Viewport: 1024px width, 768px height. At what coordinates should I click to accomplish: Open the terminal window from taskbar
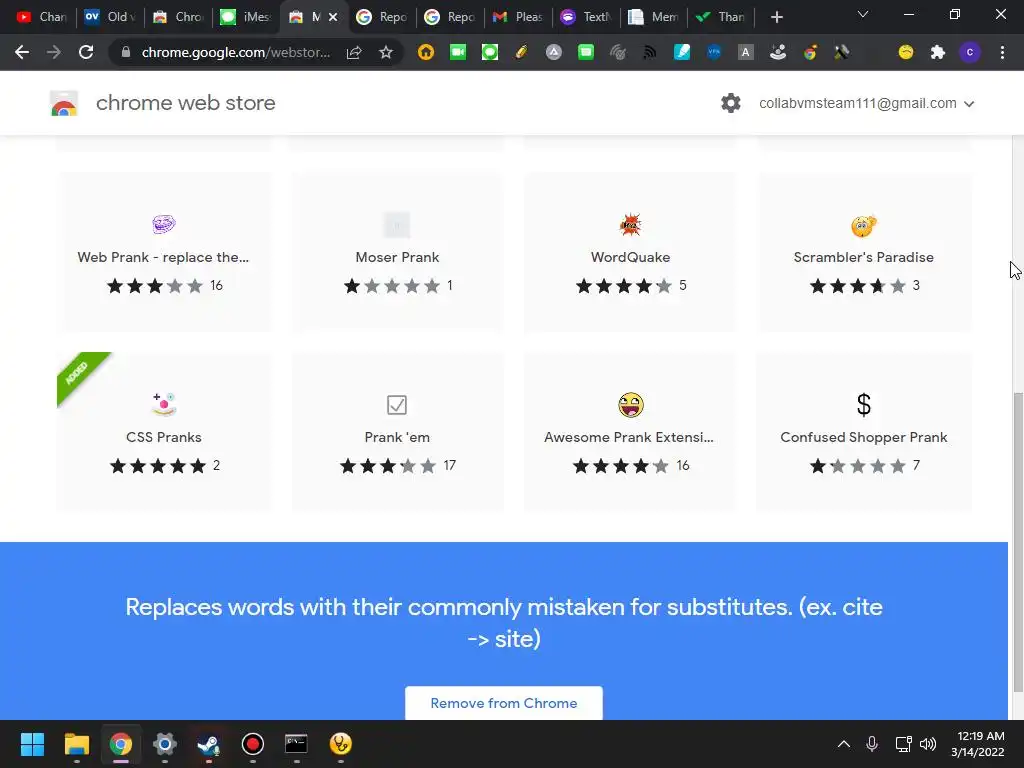coord(296,744)
